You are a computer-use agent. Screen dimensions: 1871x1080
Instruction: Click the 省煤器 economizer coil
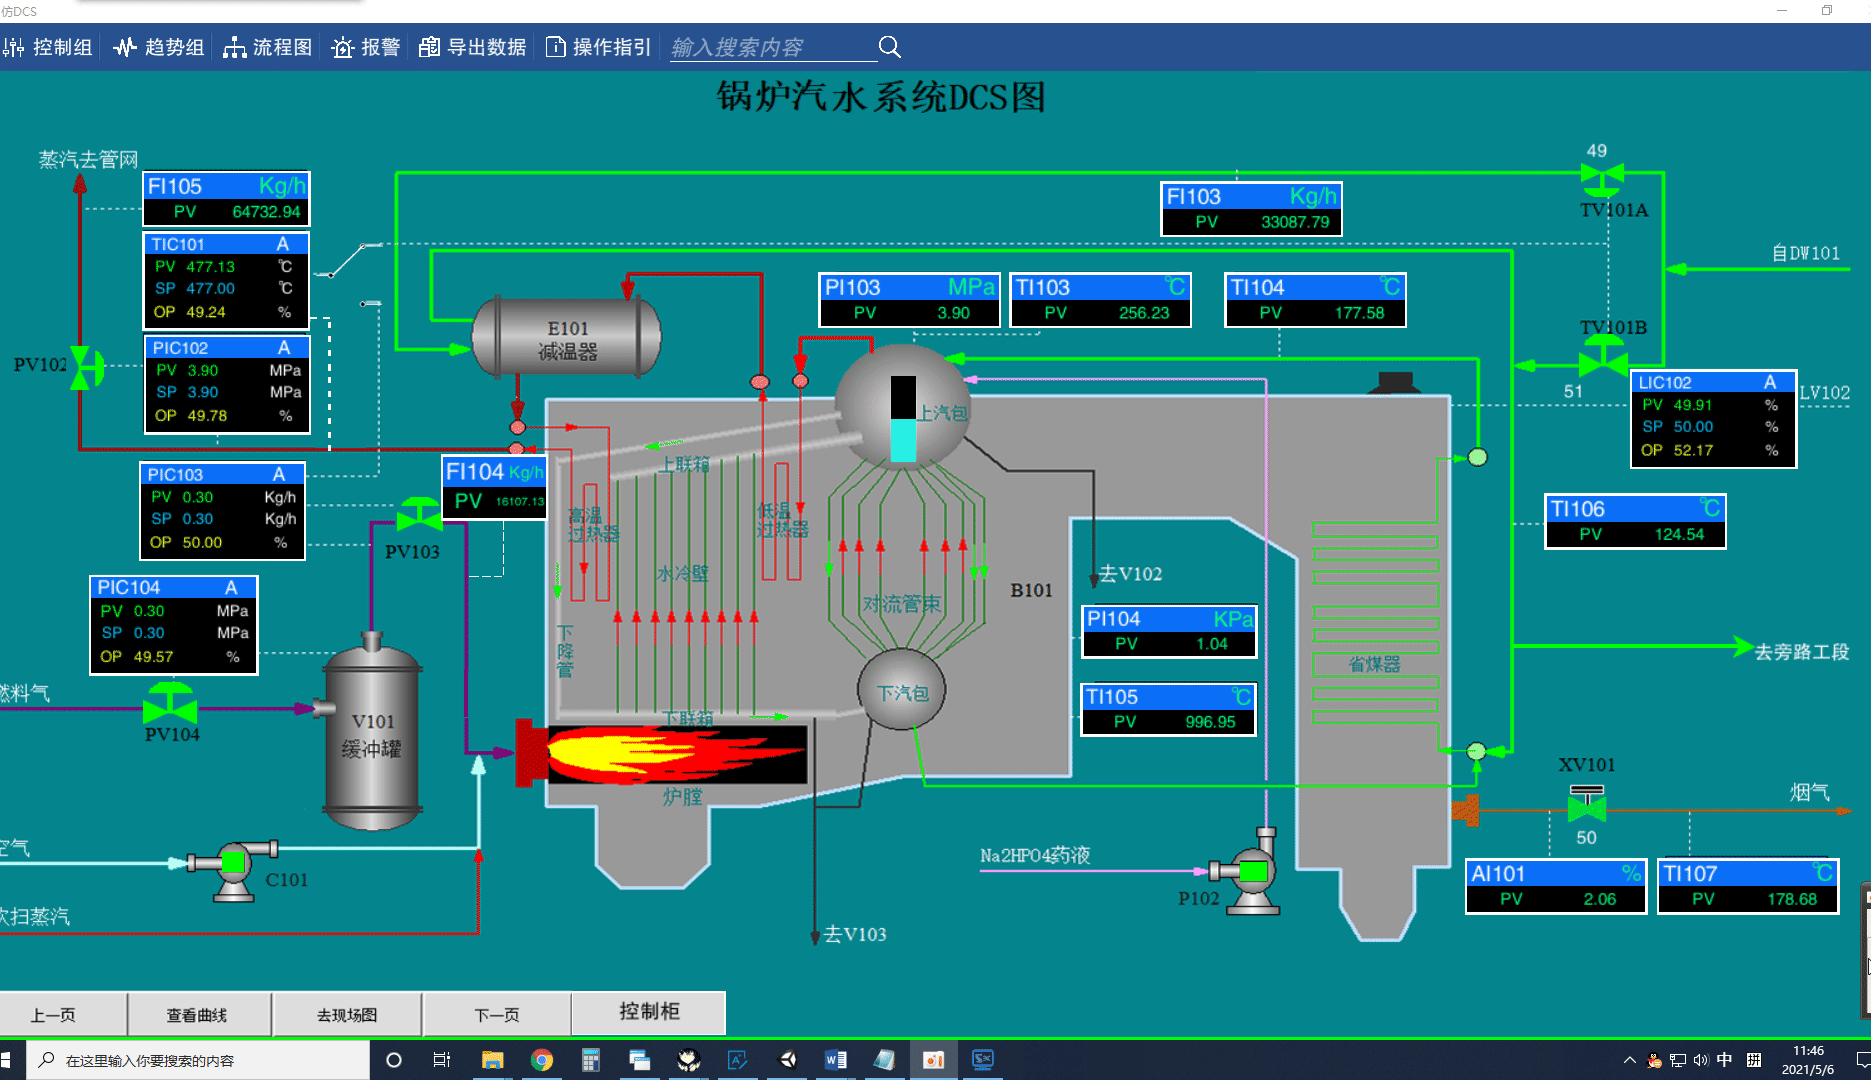coord(1375,623)
